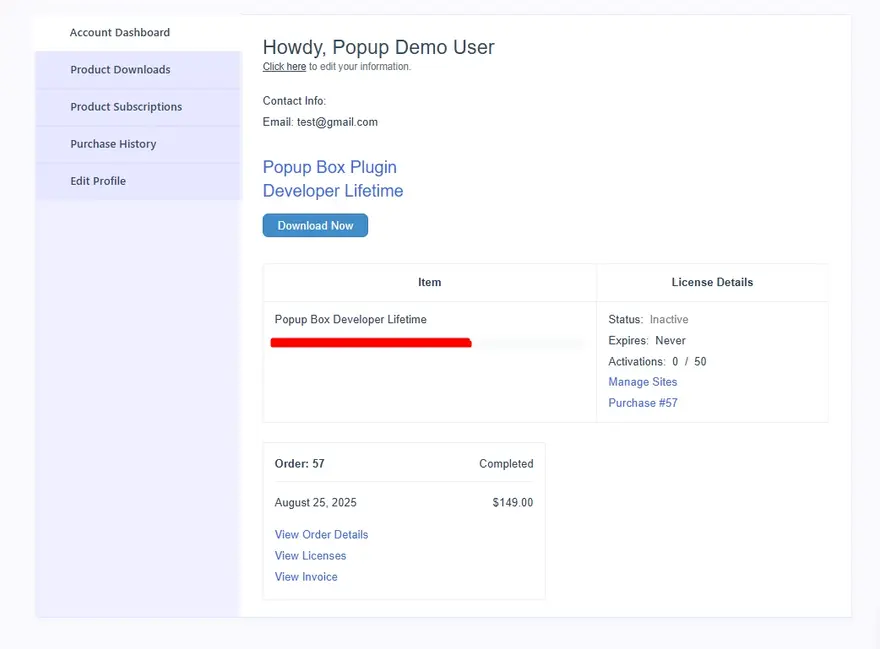Click the Popup Box Developer Lifetime item name
The width and height of the screenshot is (880, 649).
point(350,320)
